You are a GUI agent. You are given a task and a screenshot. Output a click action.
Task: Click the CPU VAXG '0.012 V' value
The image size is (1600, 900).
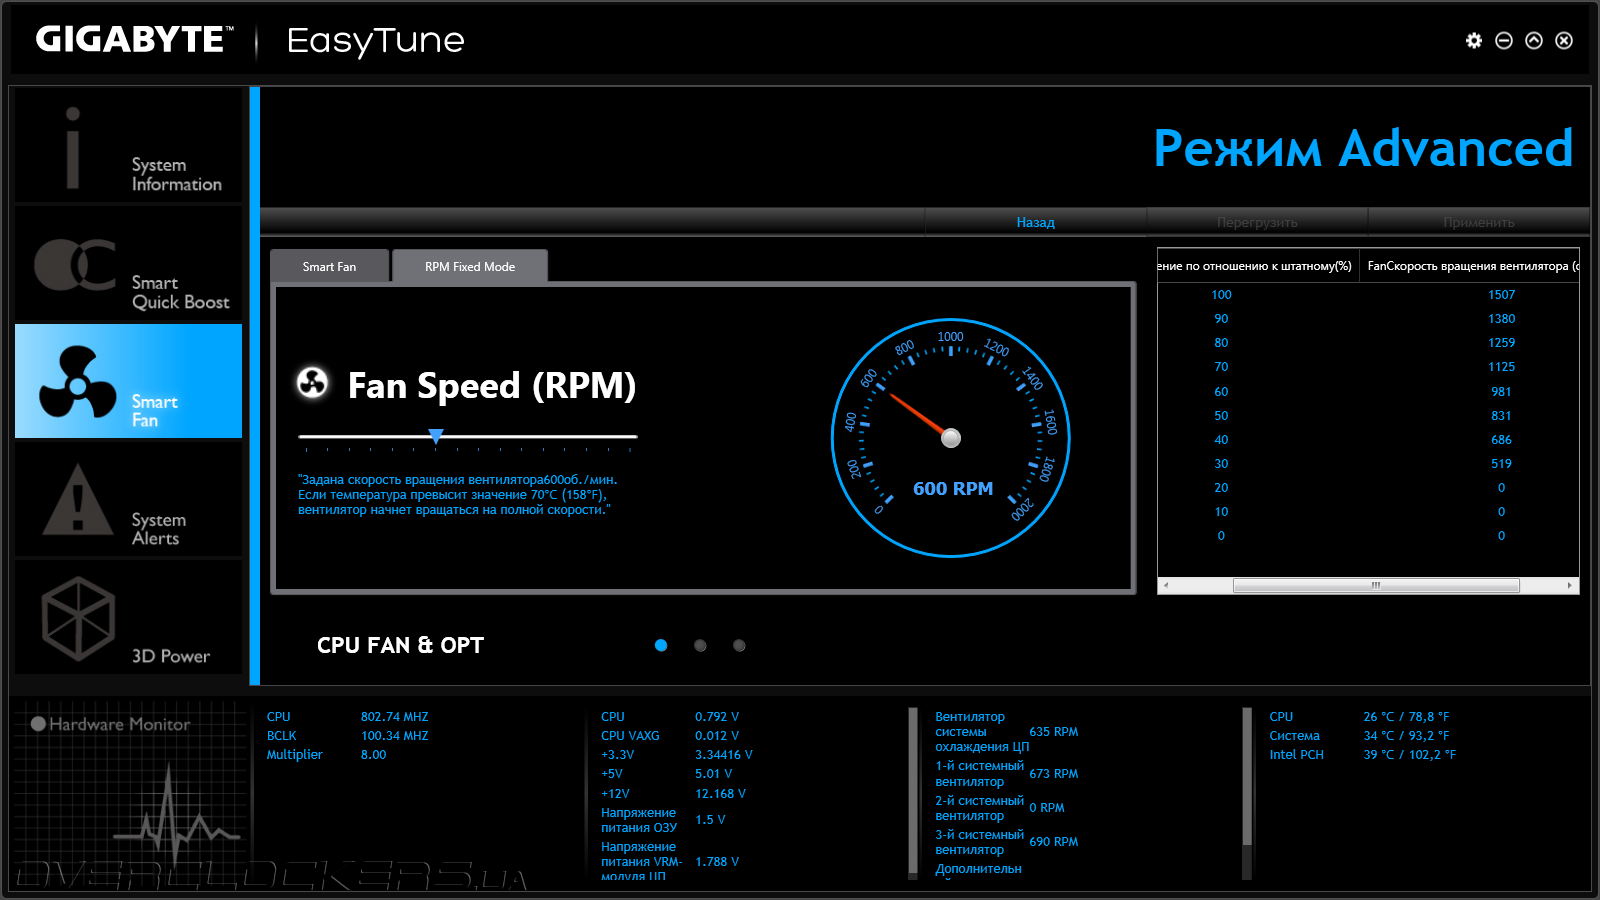717,736
